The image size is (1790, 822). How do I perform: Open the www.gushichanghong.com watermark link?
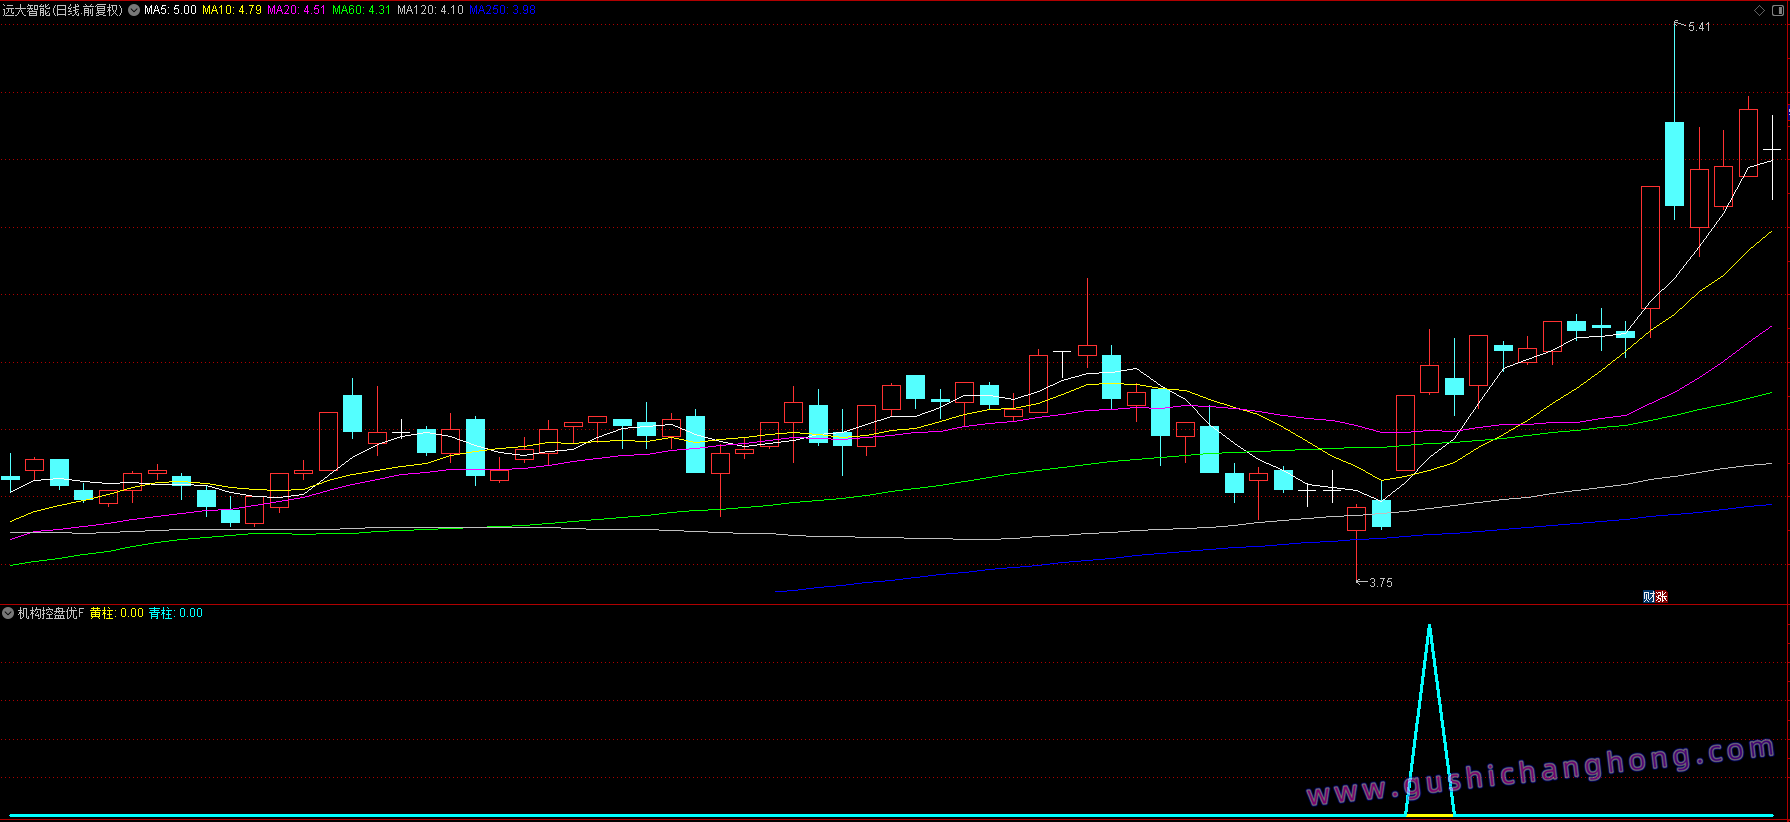point(1540,773)
